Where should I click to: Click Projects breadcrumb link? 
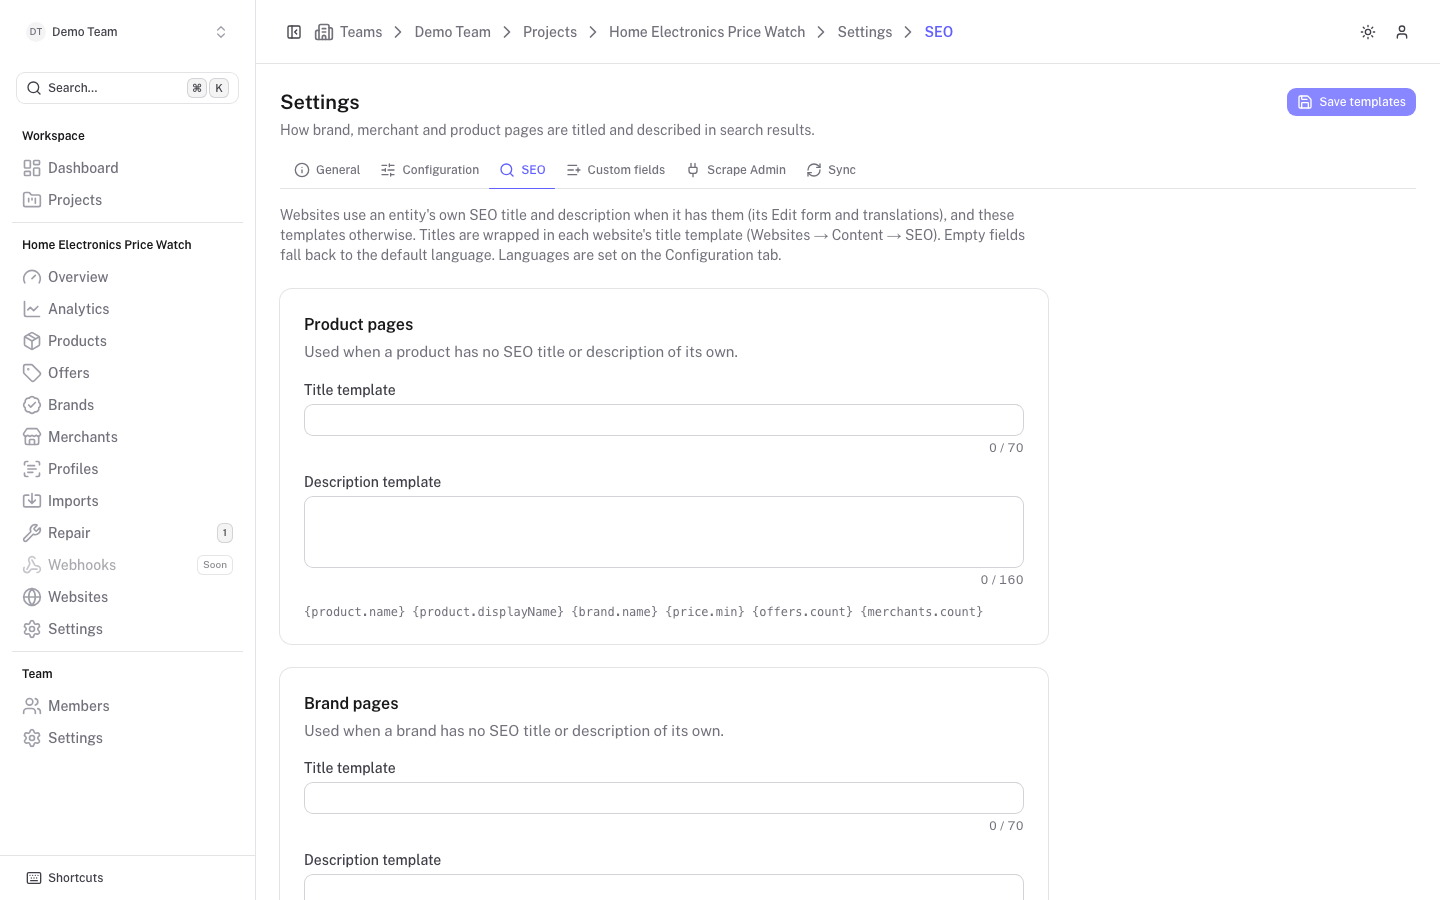[x=550, y=32]
